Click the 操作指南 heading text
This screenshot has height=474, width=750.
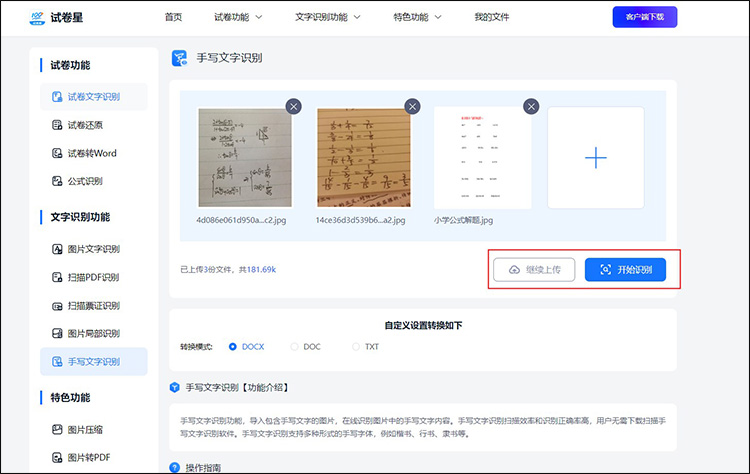click(203, 468)
